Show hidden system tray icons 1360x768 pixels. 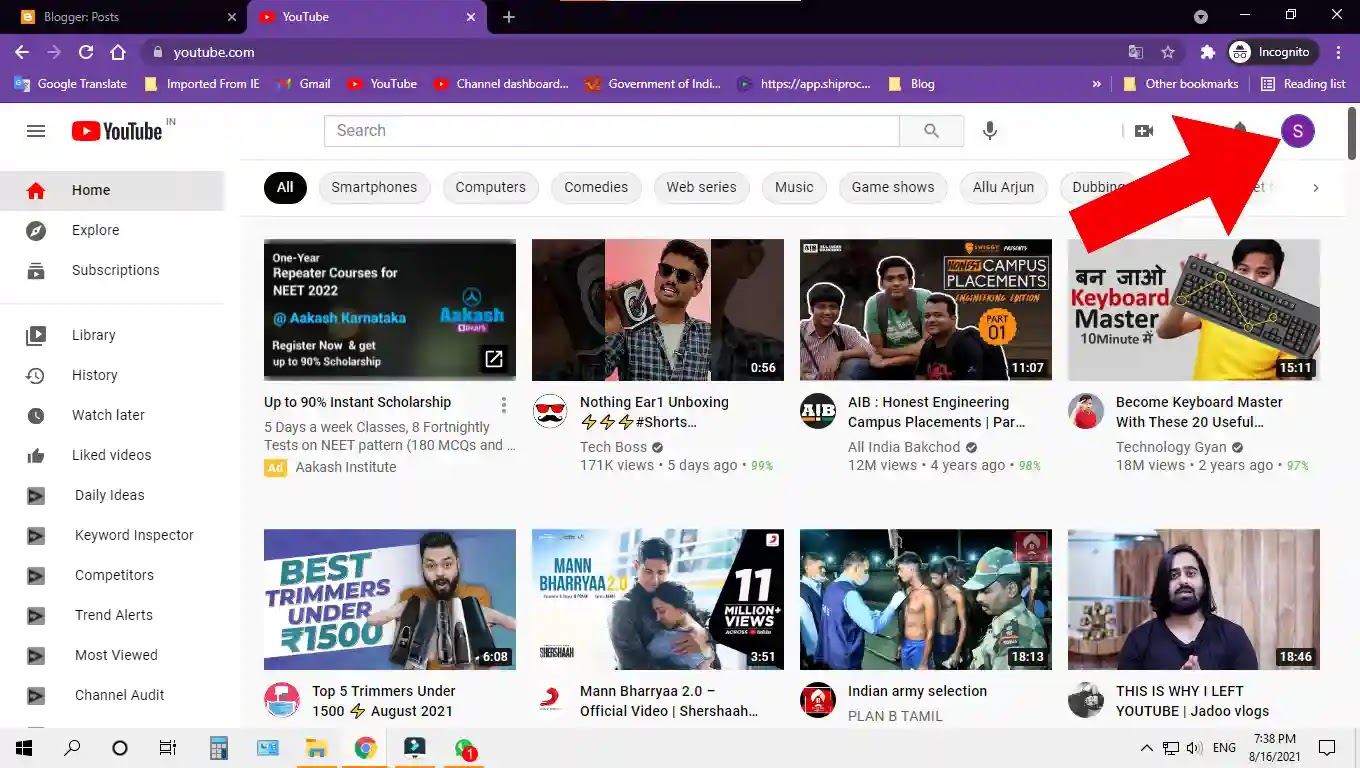(x=1147, y=748)
